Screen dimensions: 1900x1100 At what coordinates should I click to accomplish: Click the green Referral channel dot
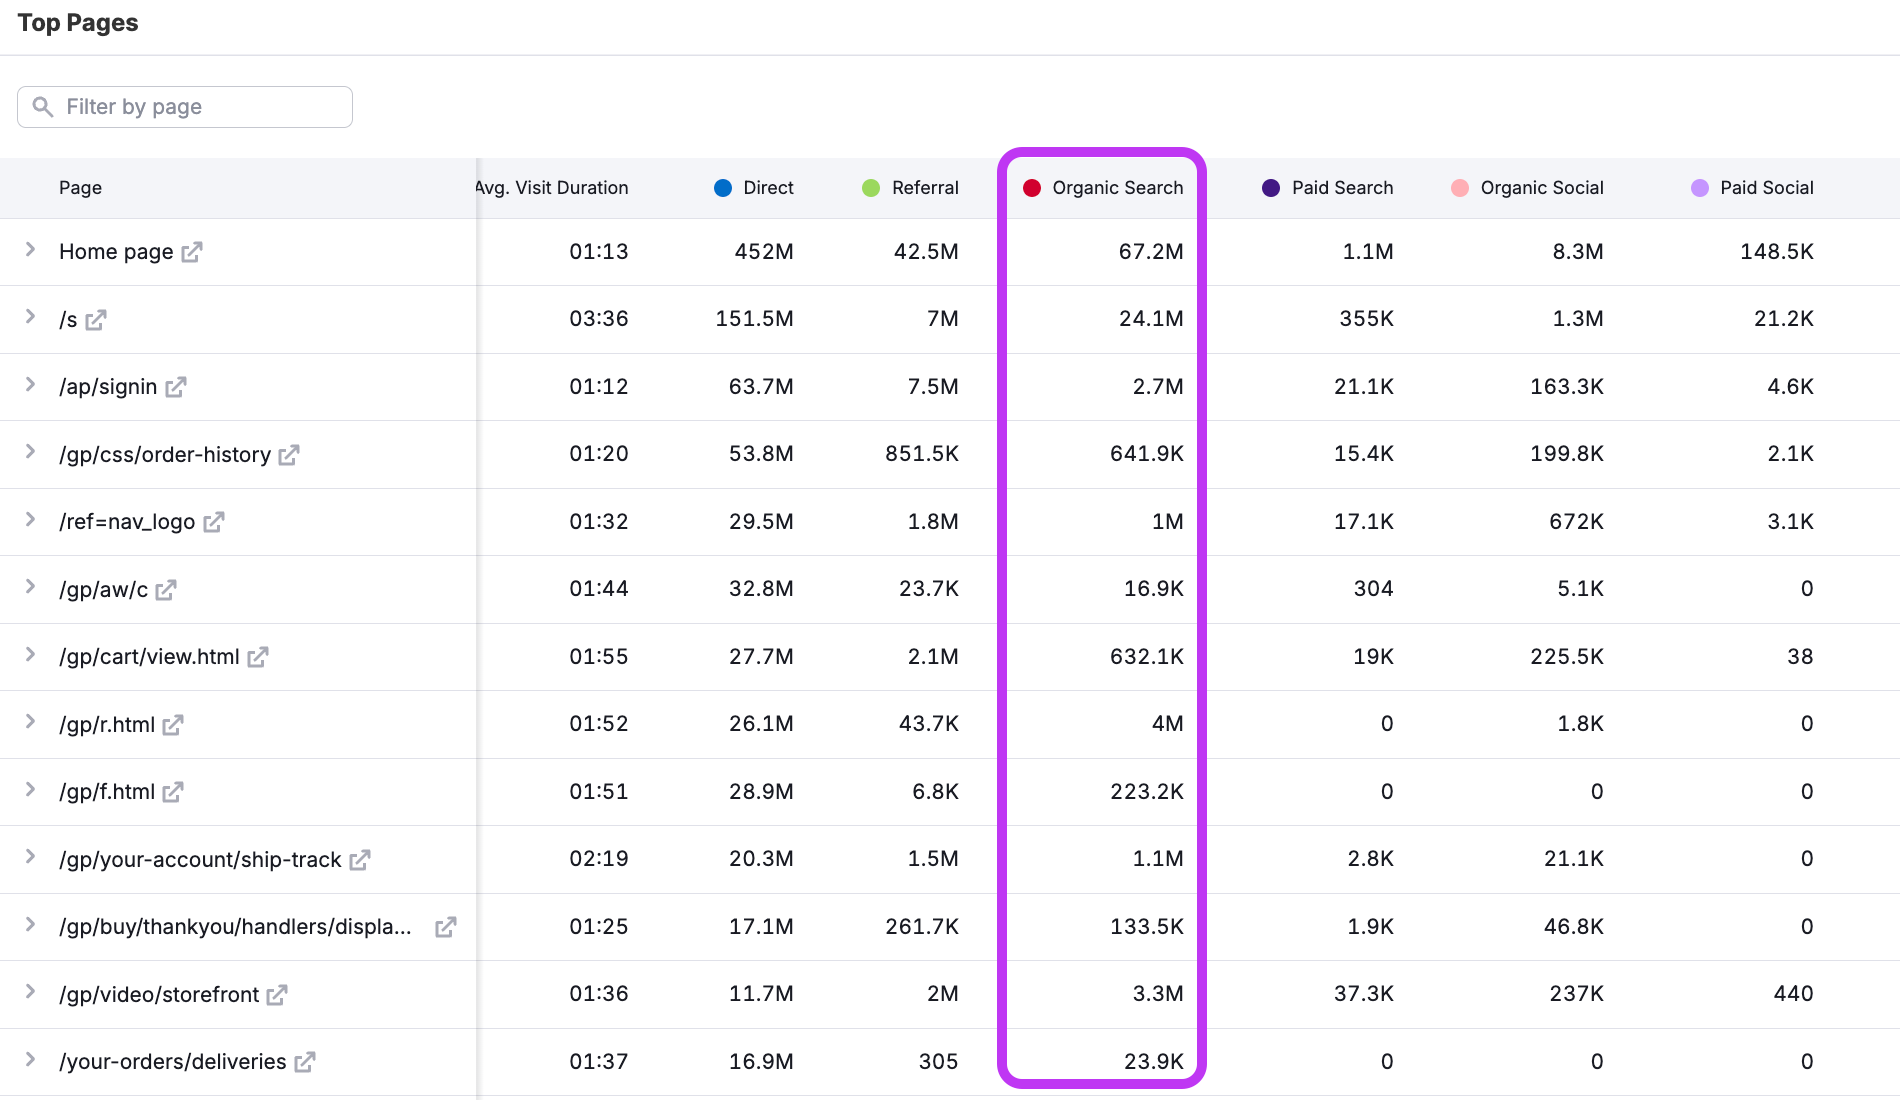tap(871, 187)
